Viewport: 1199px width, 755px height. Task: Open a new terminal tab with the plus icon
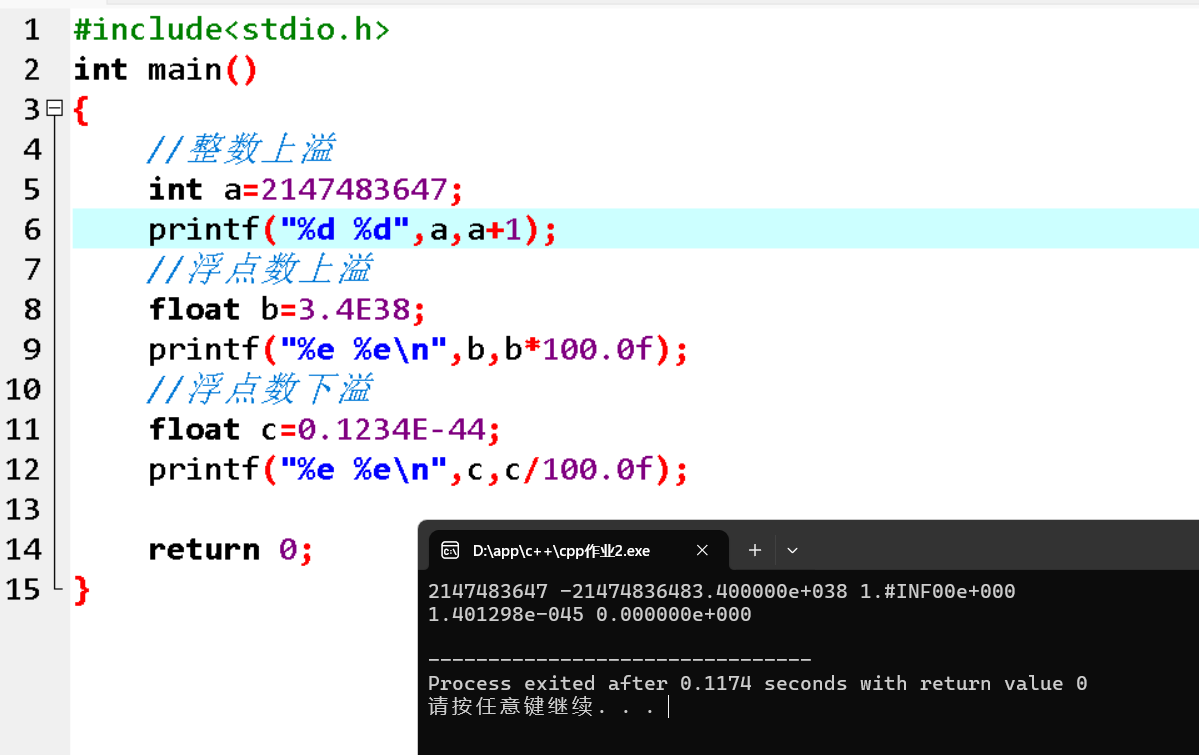point(754,549)
